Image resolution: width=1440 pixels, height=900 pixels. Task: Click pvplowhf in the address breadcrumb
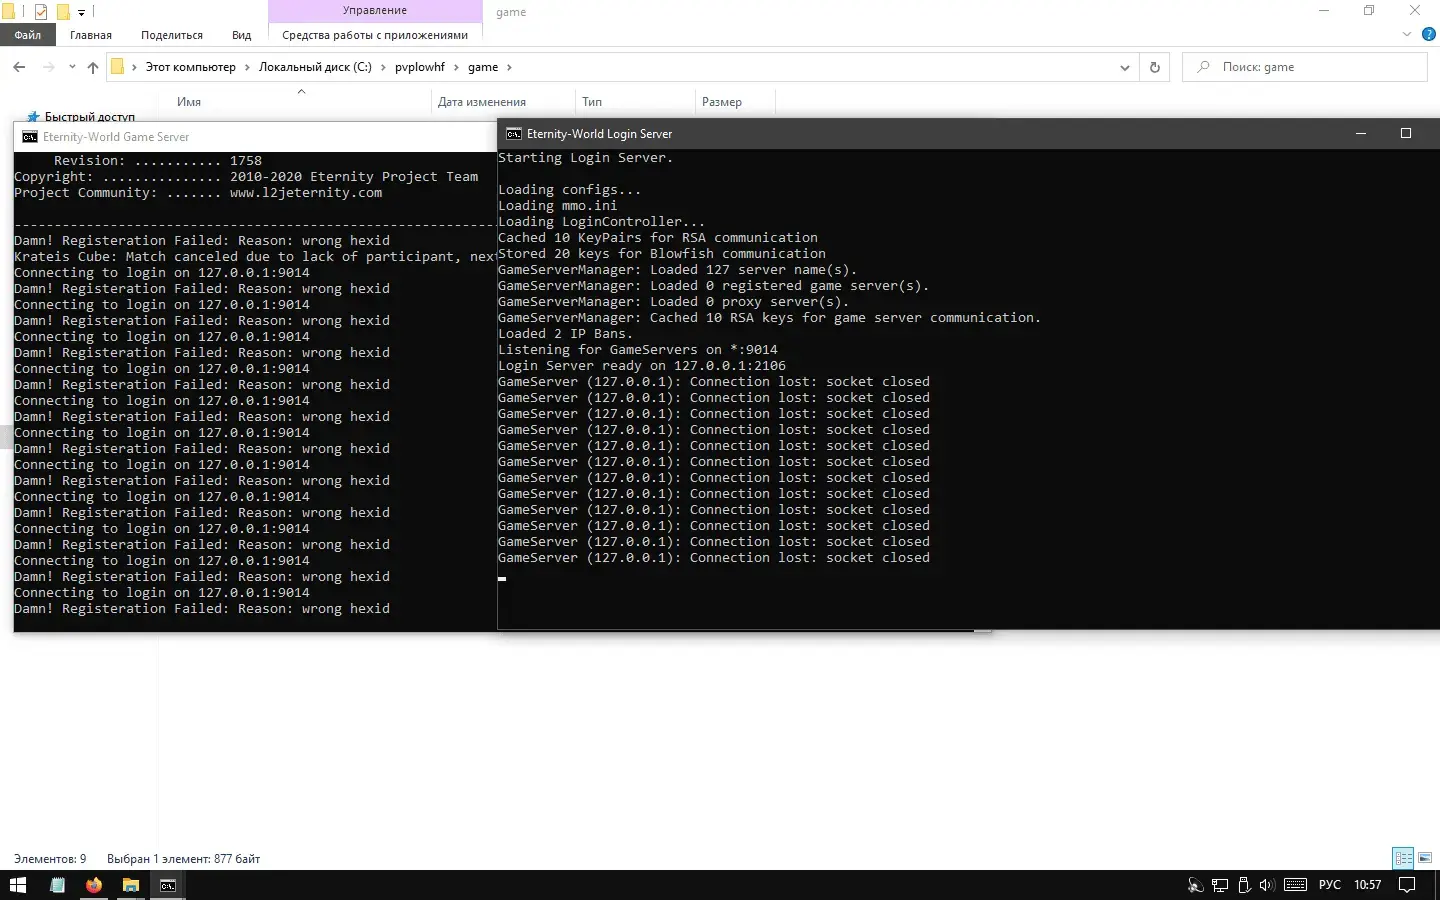tap(420, 67)
